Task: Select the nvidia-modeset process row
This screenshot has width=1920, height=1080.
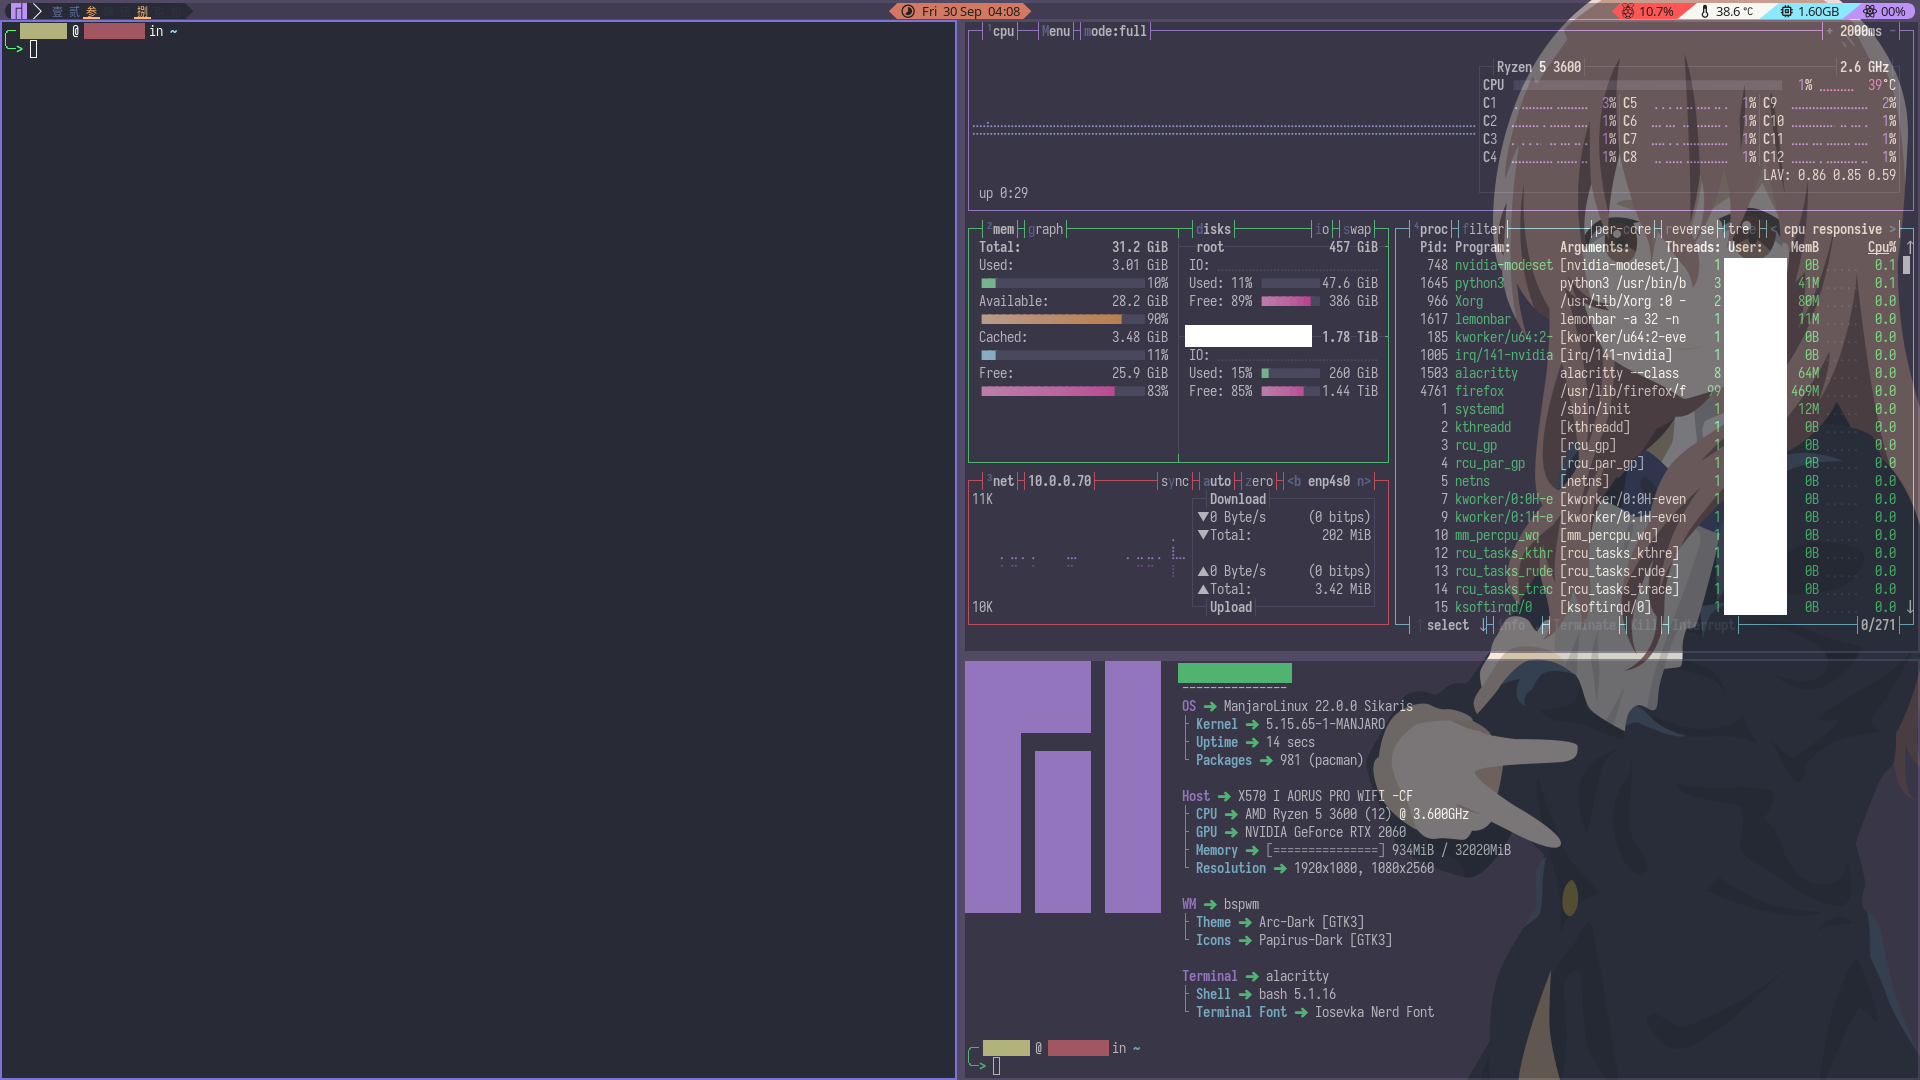Action: click(x=1657, y=265)
